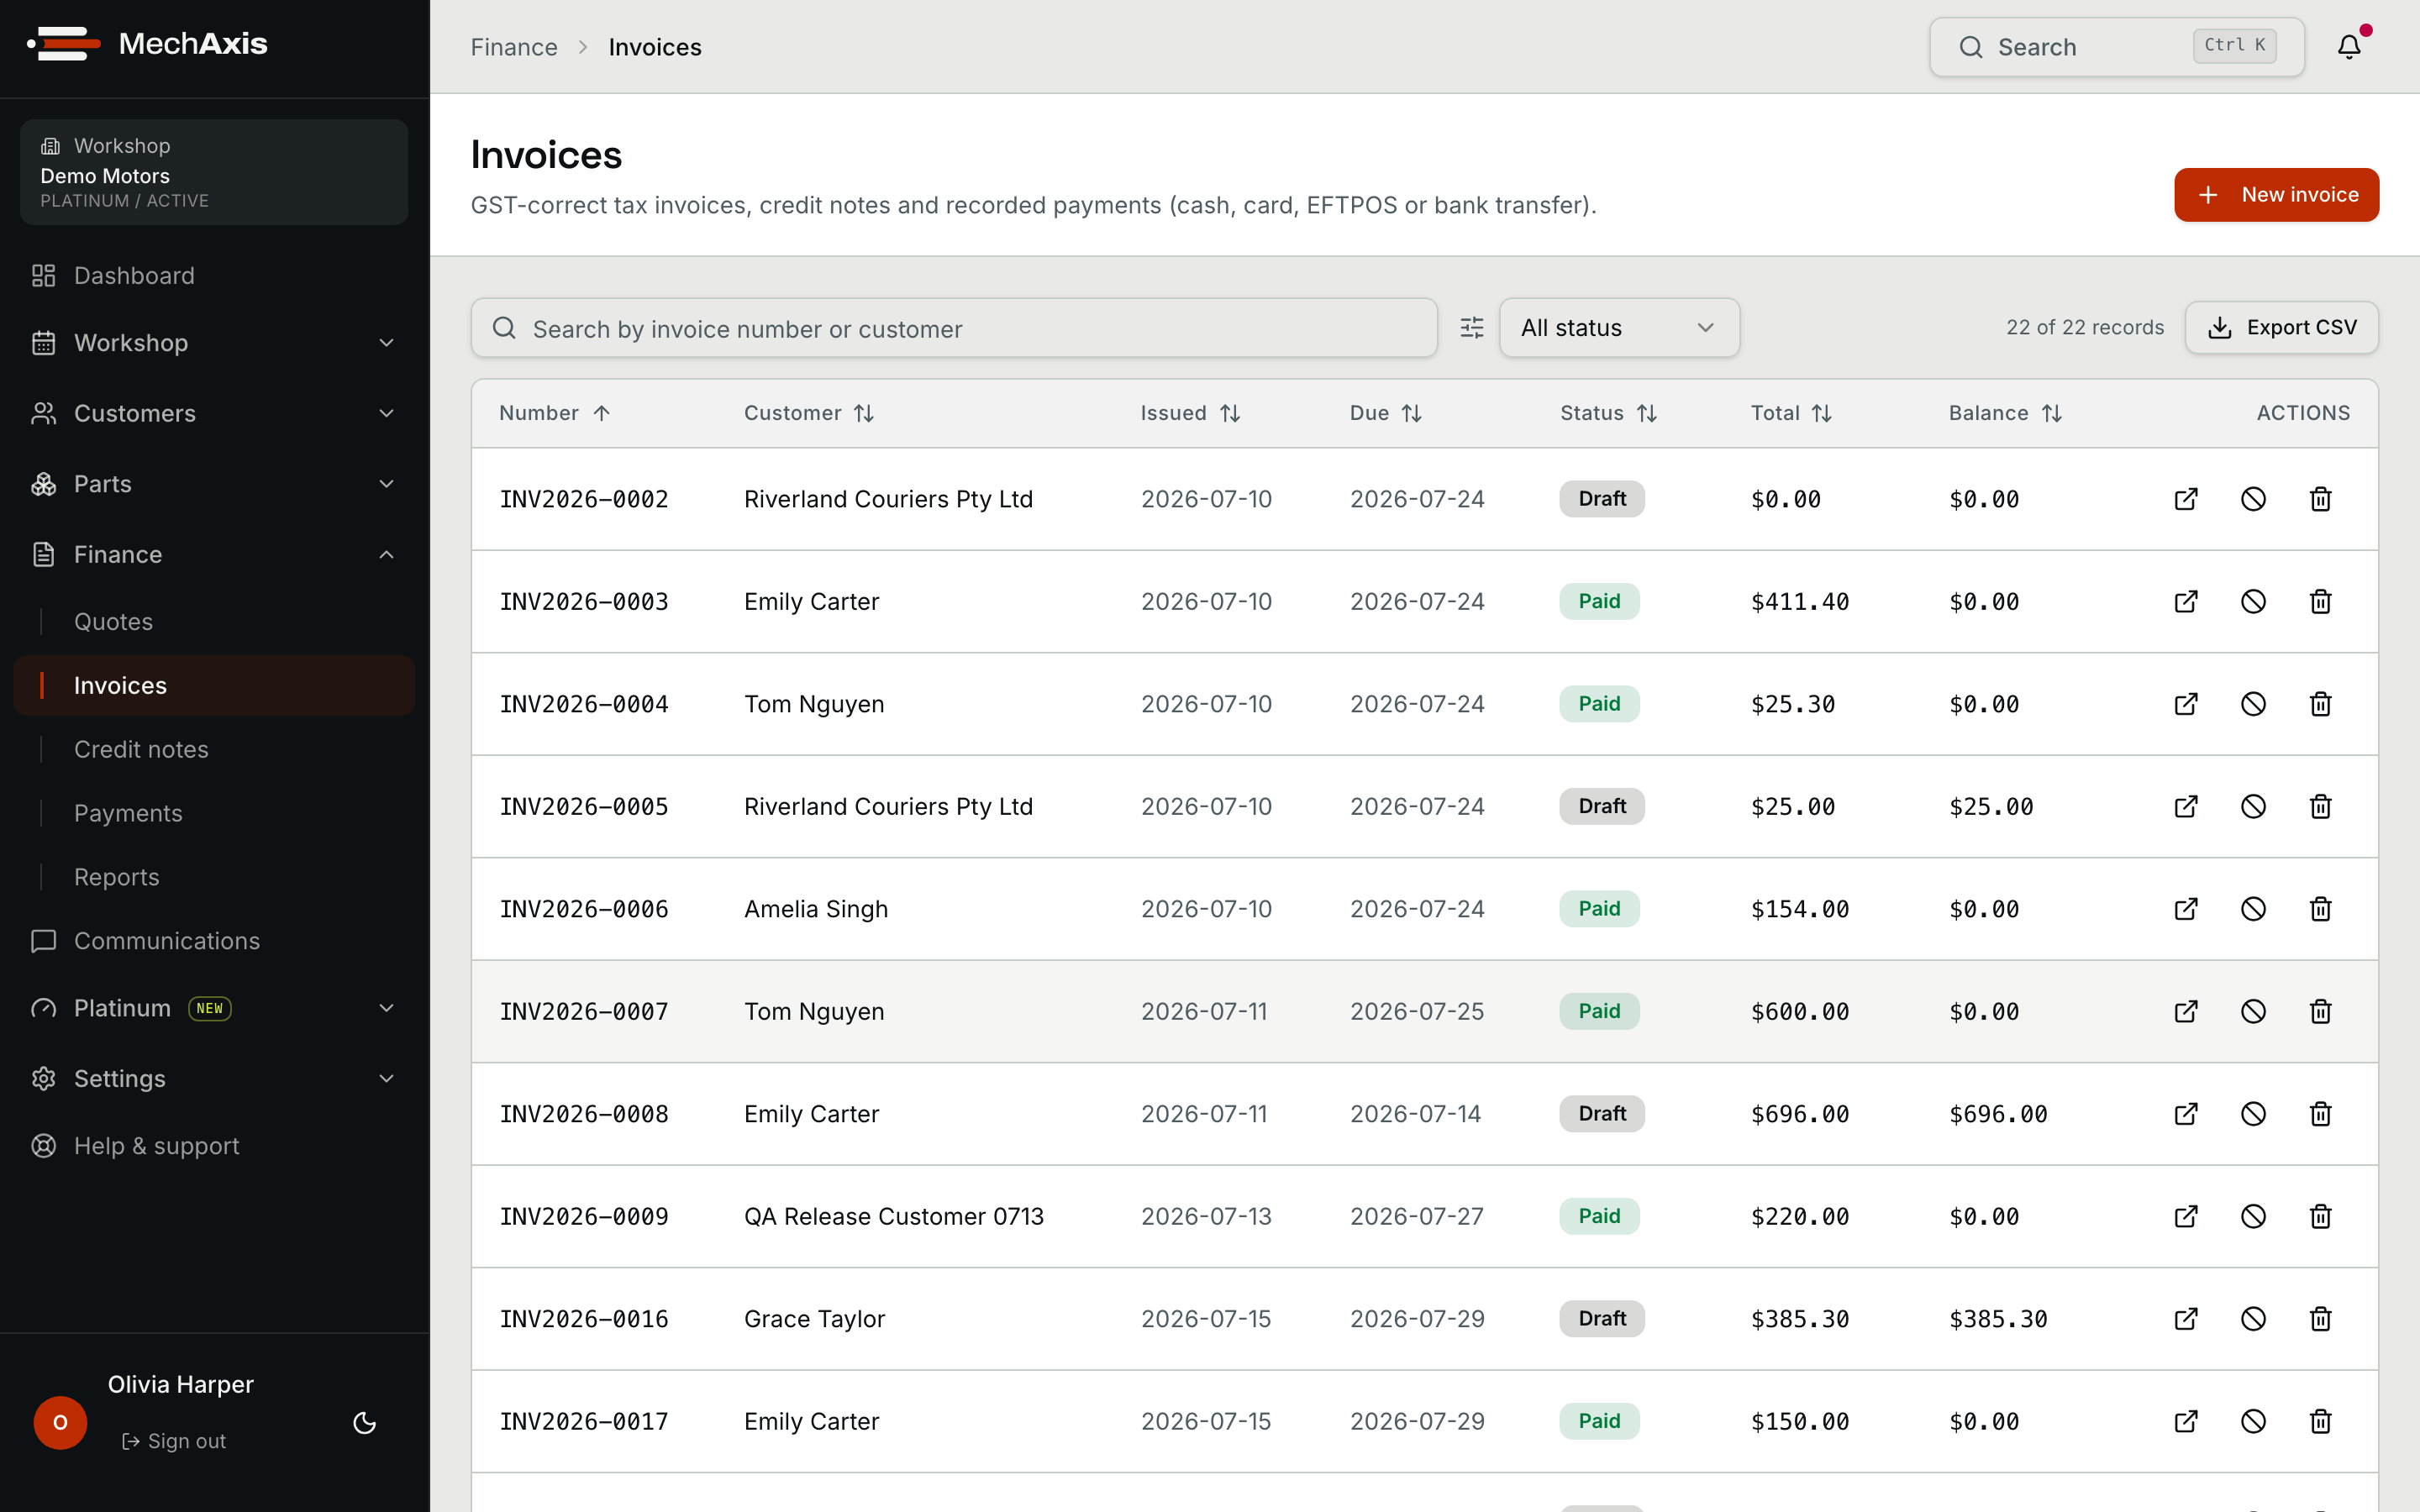
Task: Void invoice INV2026-0003
Action: (x=2253, y=601)
